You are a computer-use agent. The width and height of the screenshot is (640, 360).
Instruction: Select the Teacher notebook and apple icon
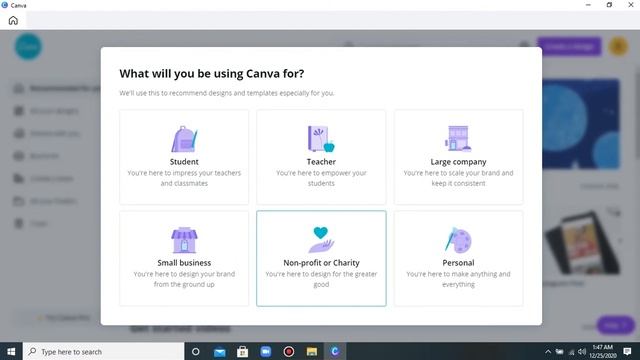pyautogui.click(x=321, y=139)
